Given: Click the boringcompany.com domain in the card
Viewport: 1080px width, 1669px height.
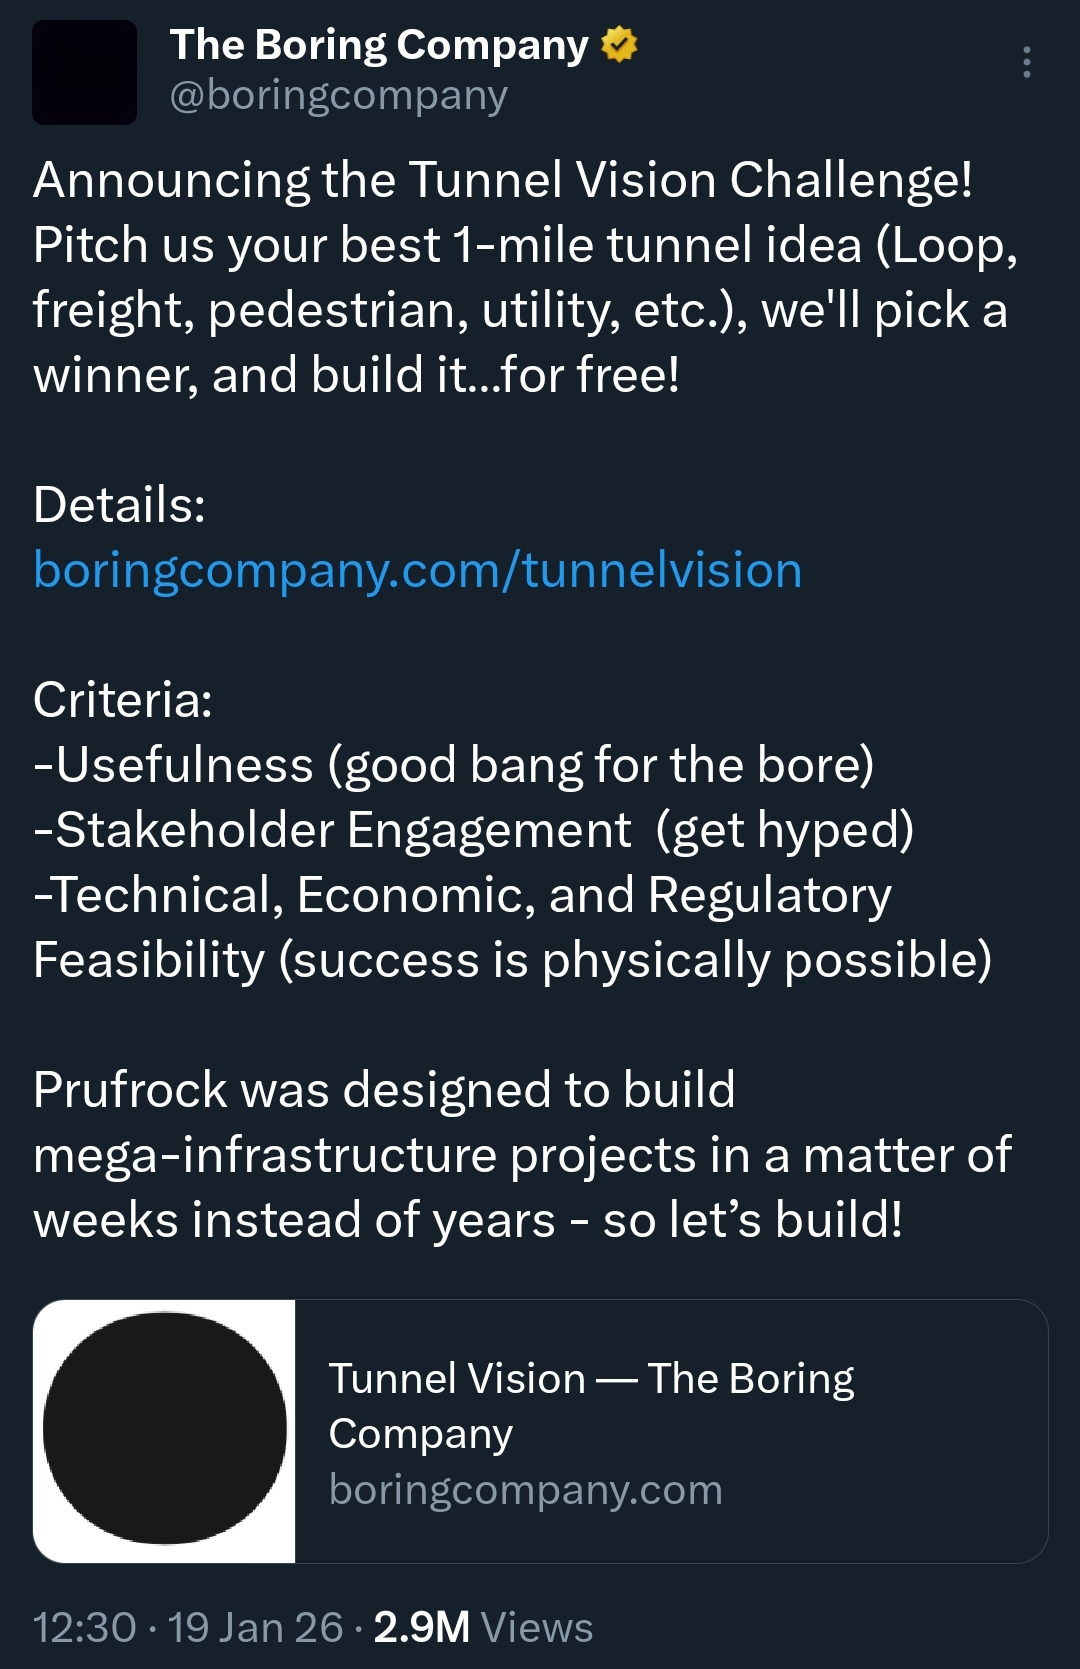Looking at the screenshot, I should [525, 1490].
